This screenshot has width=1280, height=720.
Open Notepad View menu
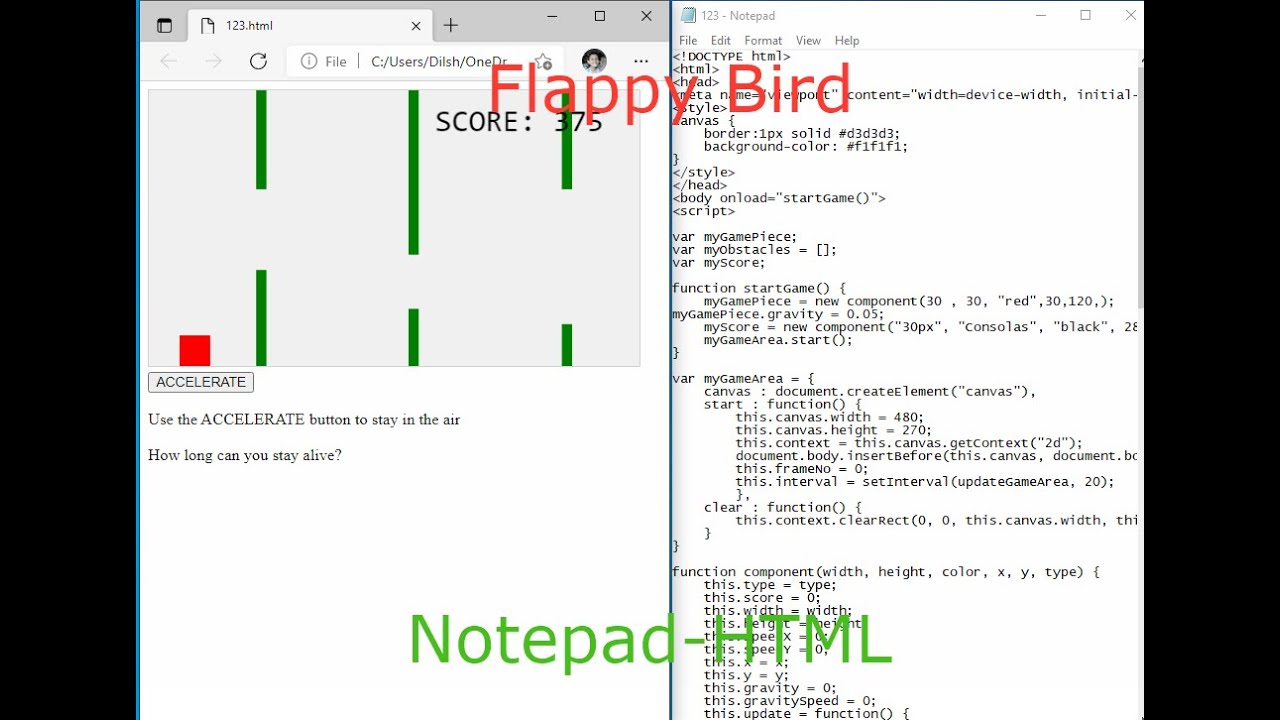tap(808, 41)
